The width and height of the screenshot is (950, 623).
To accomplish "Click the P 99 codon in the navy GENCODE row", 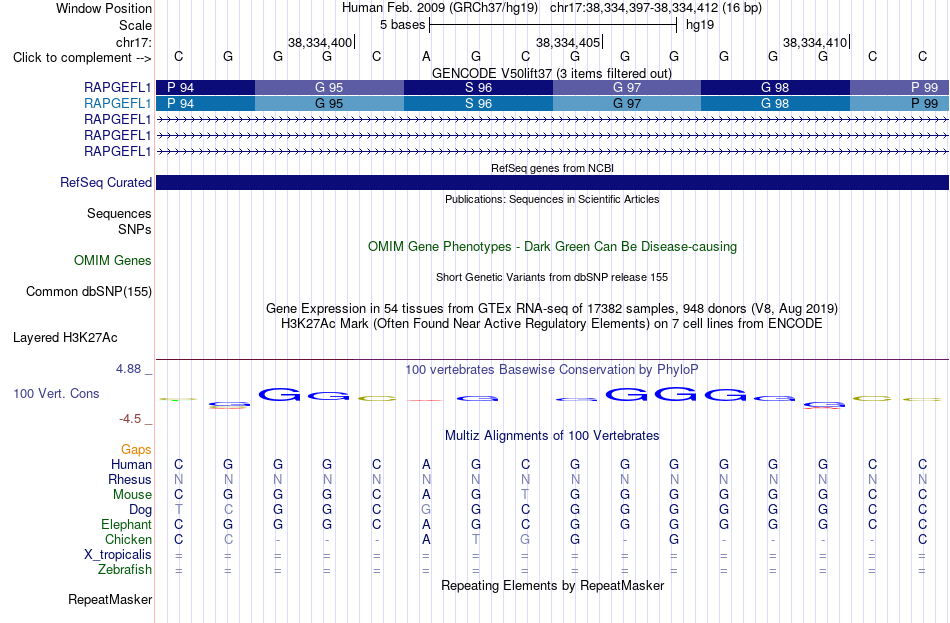I will [899, 87].
